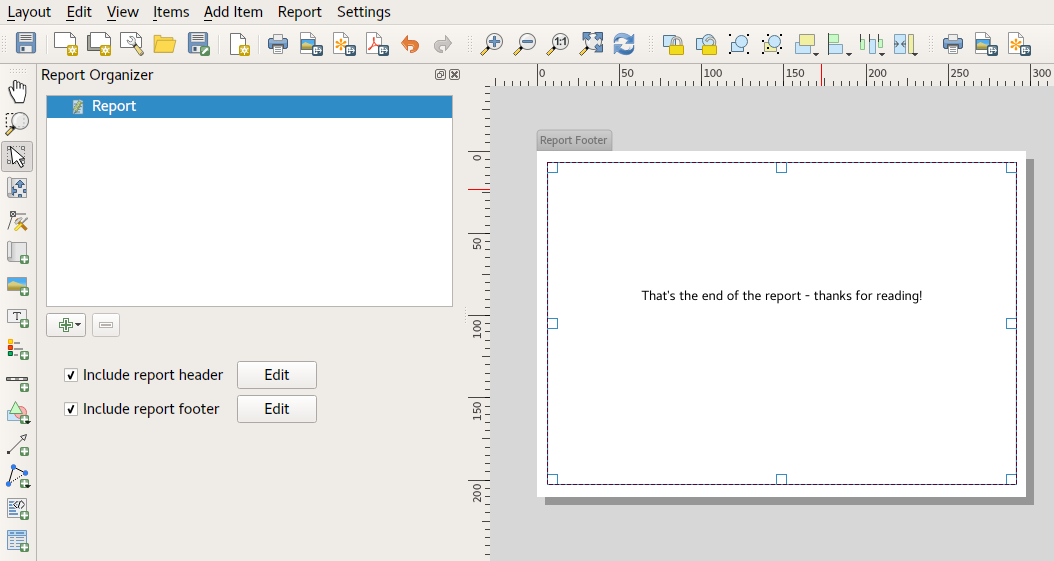This screenshot has height=561, width=1054.
Task: Choose the Add Legend tool
Action: click(18, 350)
